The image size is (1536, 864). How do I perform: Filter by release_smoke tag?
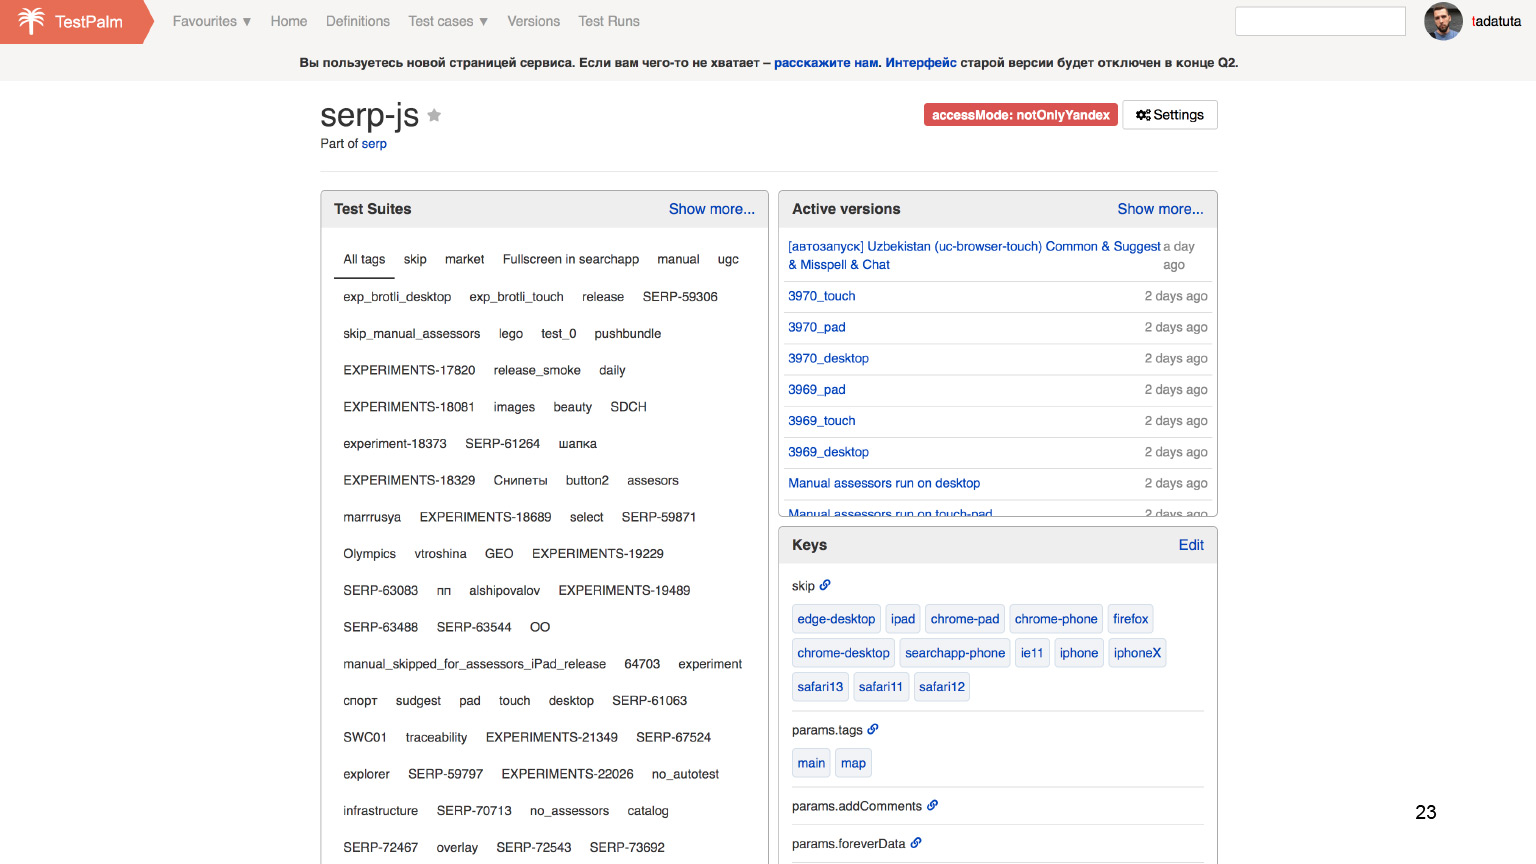point(537,370)
